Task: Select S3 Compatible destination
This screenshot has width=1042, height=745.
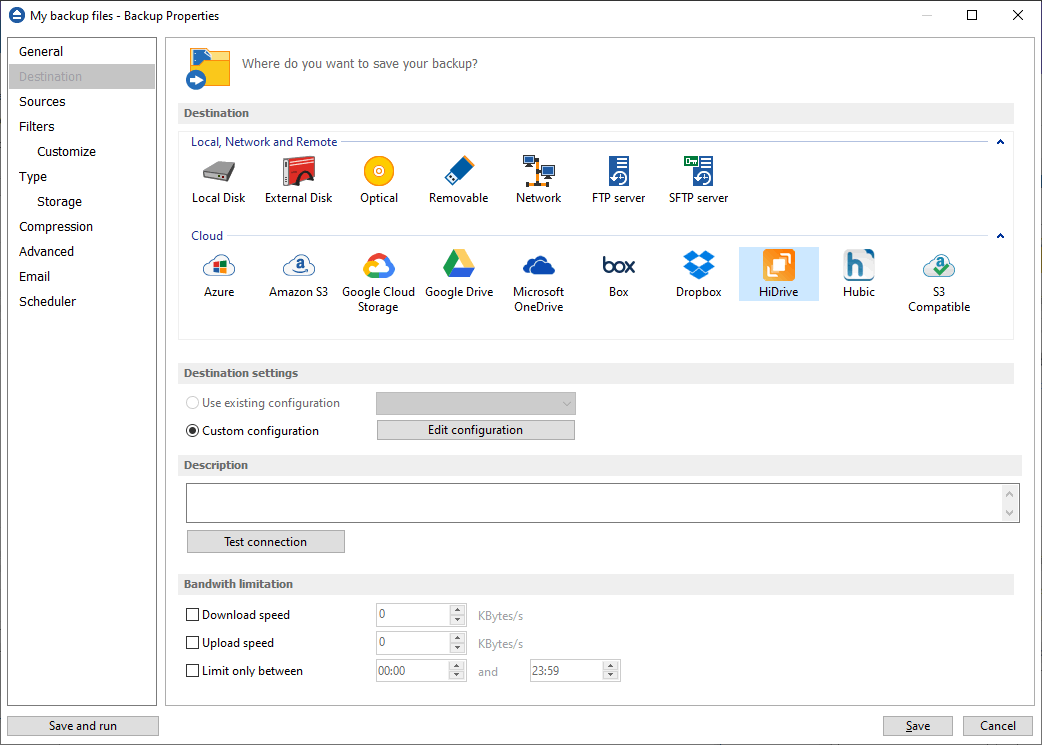Action: (939, 282)
